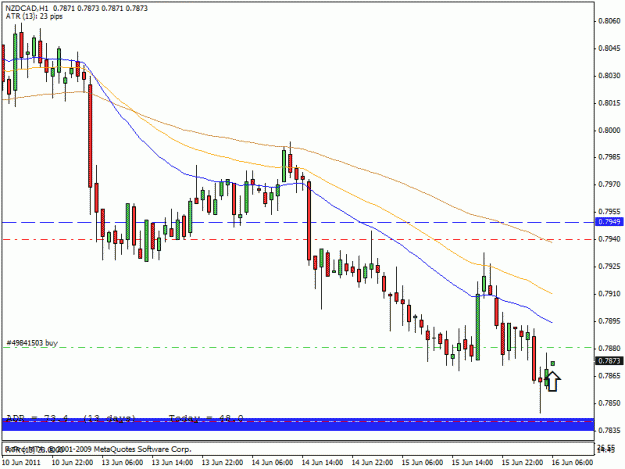Image resolution: width=625 pixels, height=469 pixels.
Task: Click the solid blue band at chart bottom
Action: point(298,424)
